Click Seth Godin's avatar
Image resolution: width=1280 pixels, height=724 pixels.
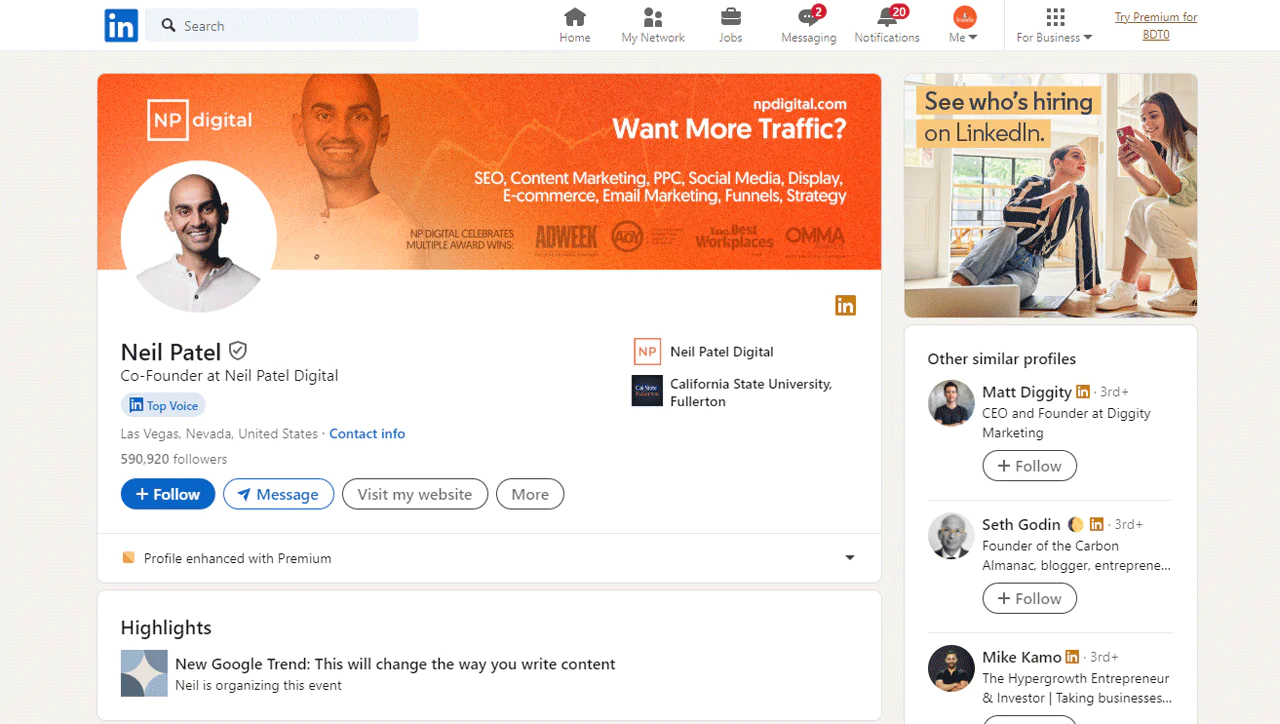click(x=951, y=535)
